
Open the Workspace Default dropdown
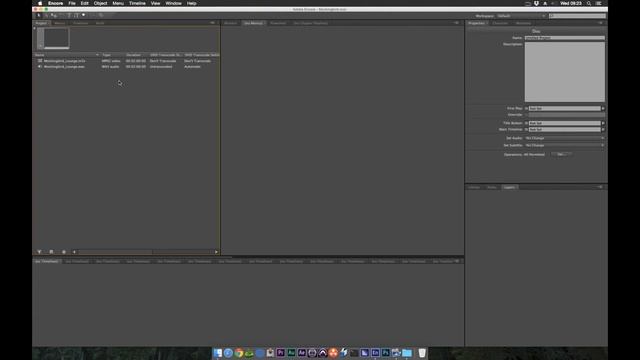pos(521,16)
